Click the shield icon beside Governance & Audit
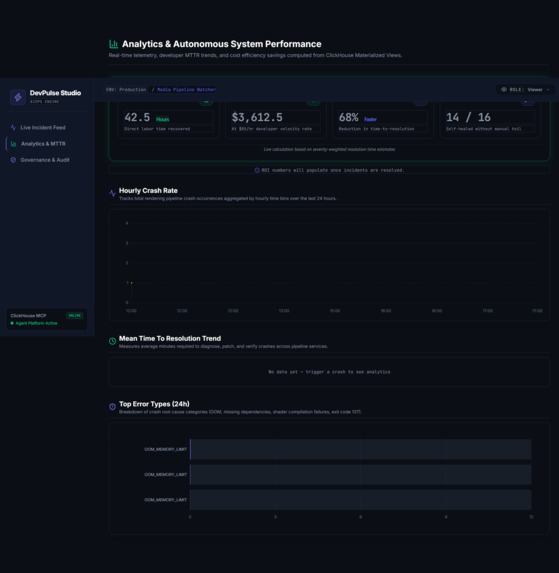 click(14, 160)
